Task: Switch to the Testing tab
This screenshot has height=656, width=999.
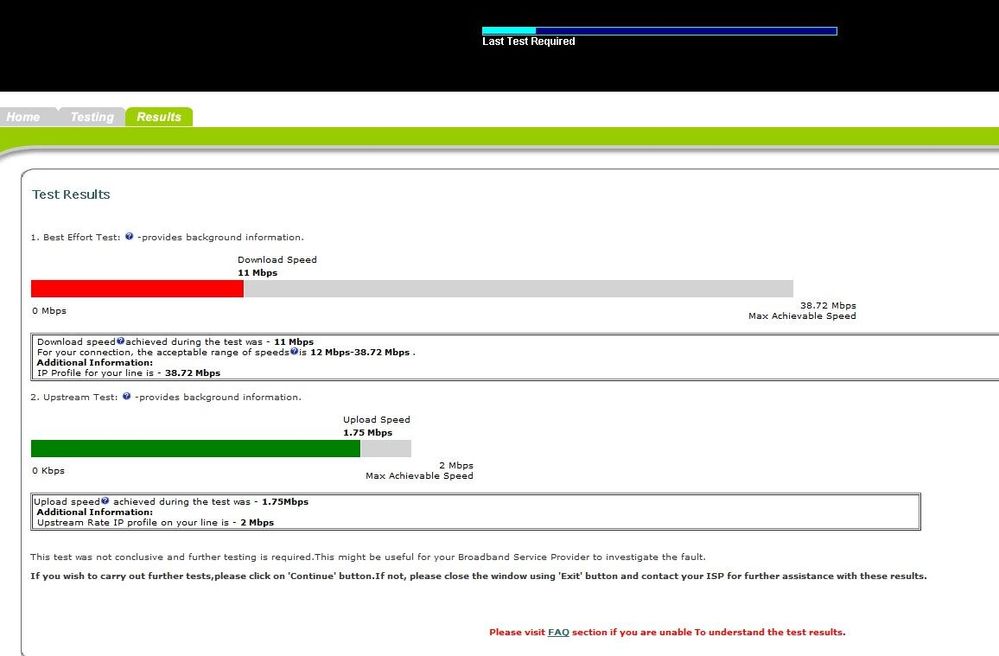Action: (92, 117)
